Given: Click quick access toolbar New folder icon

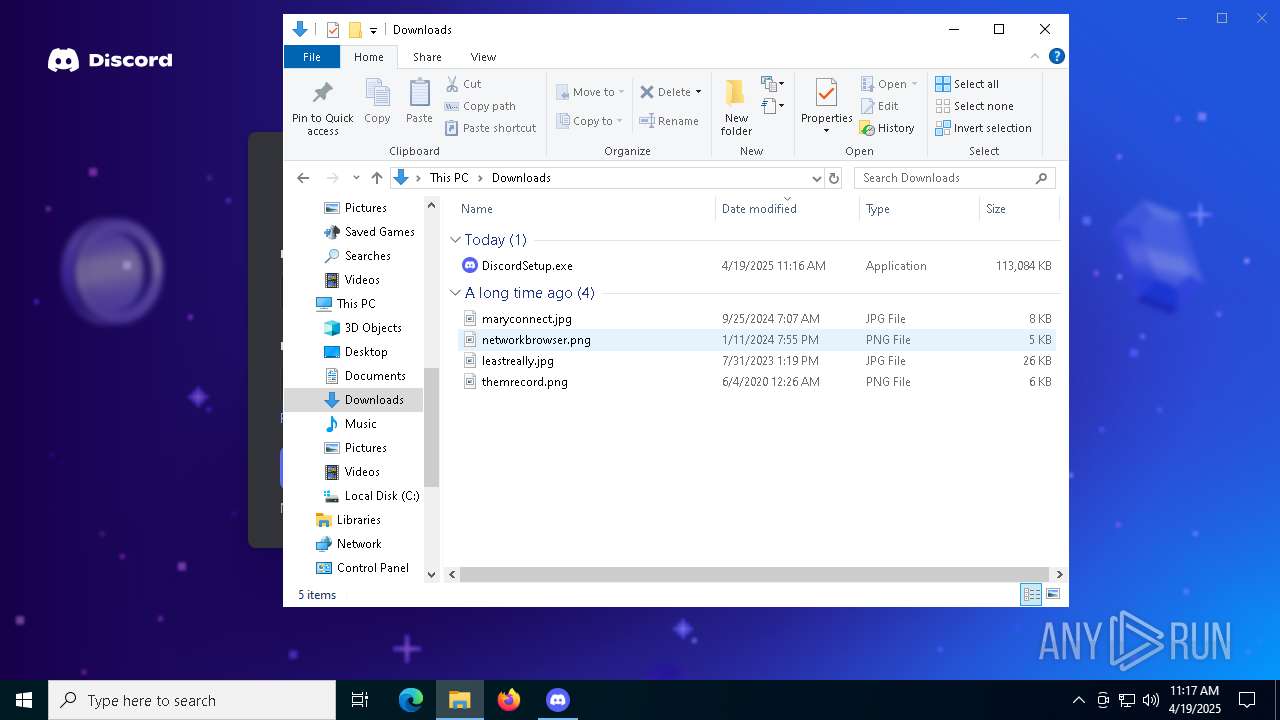Looking at the screenshot, I should [355, 30].
